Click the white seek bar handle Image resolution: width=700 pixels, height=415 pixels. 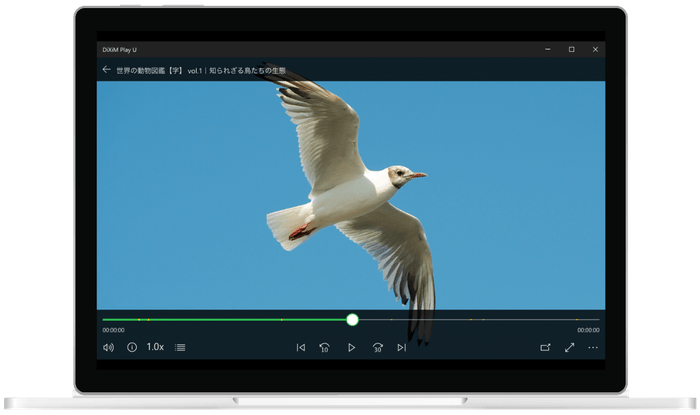pos(352,319)
